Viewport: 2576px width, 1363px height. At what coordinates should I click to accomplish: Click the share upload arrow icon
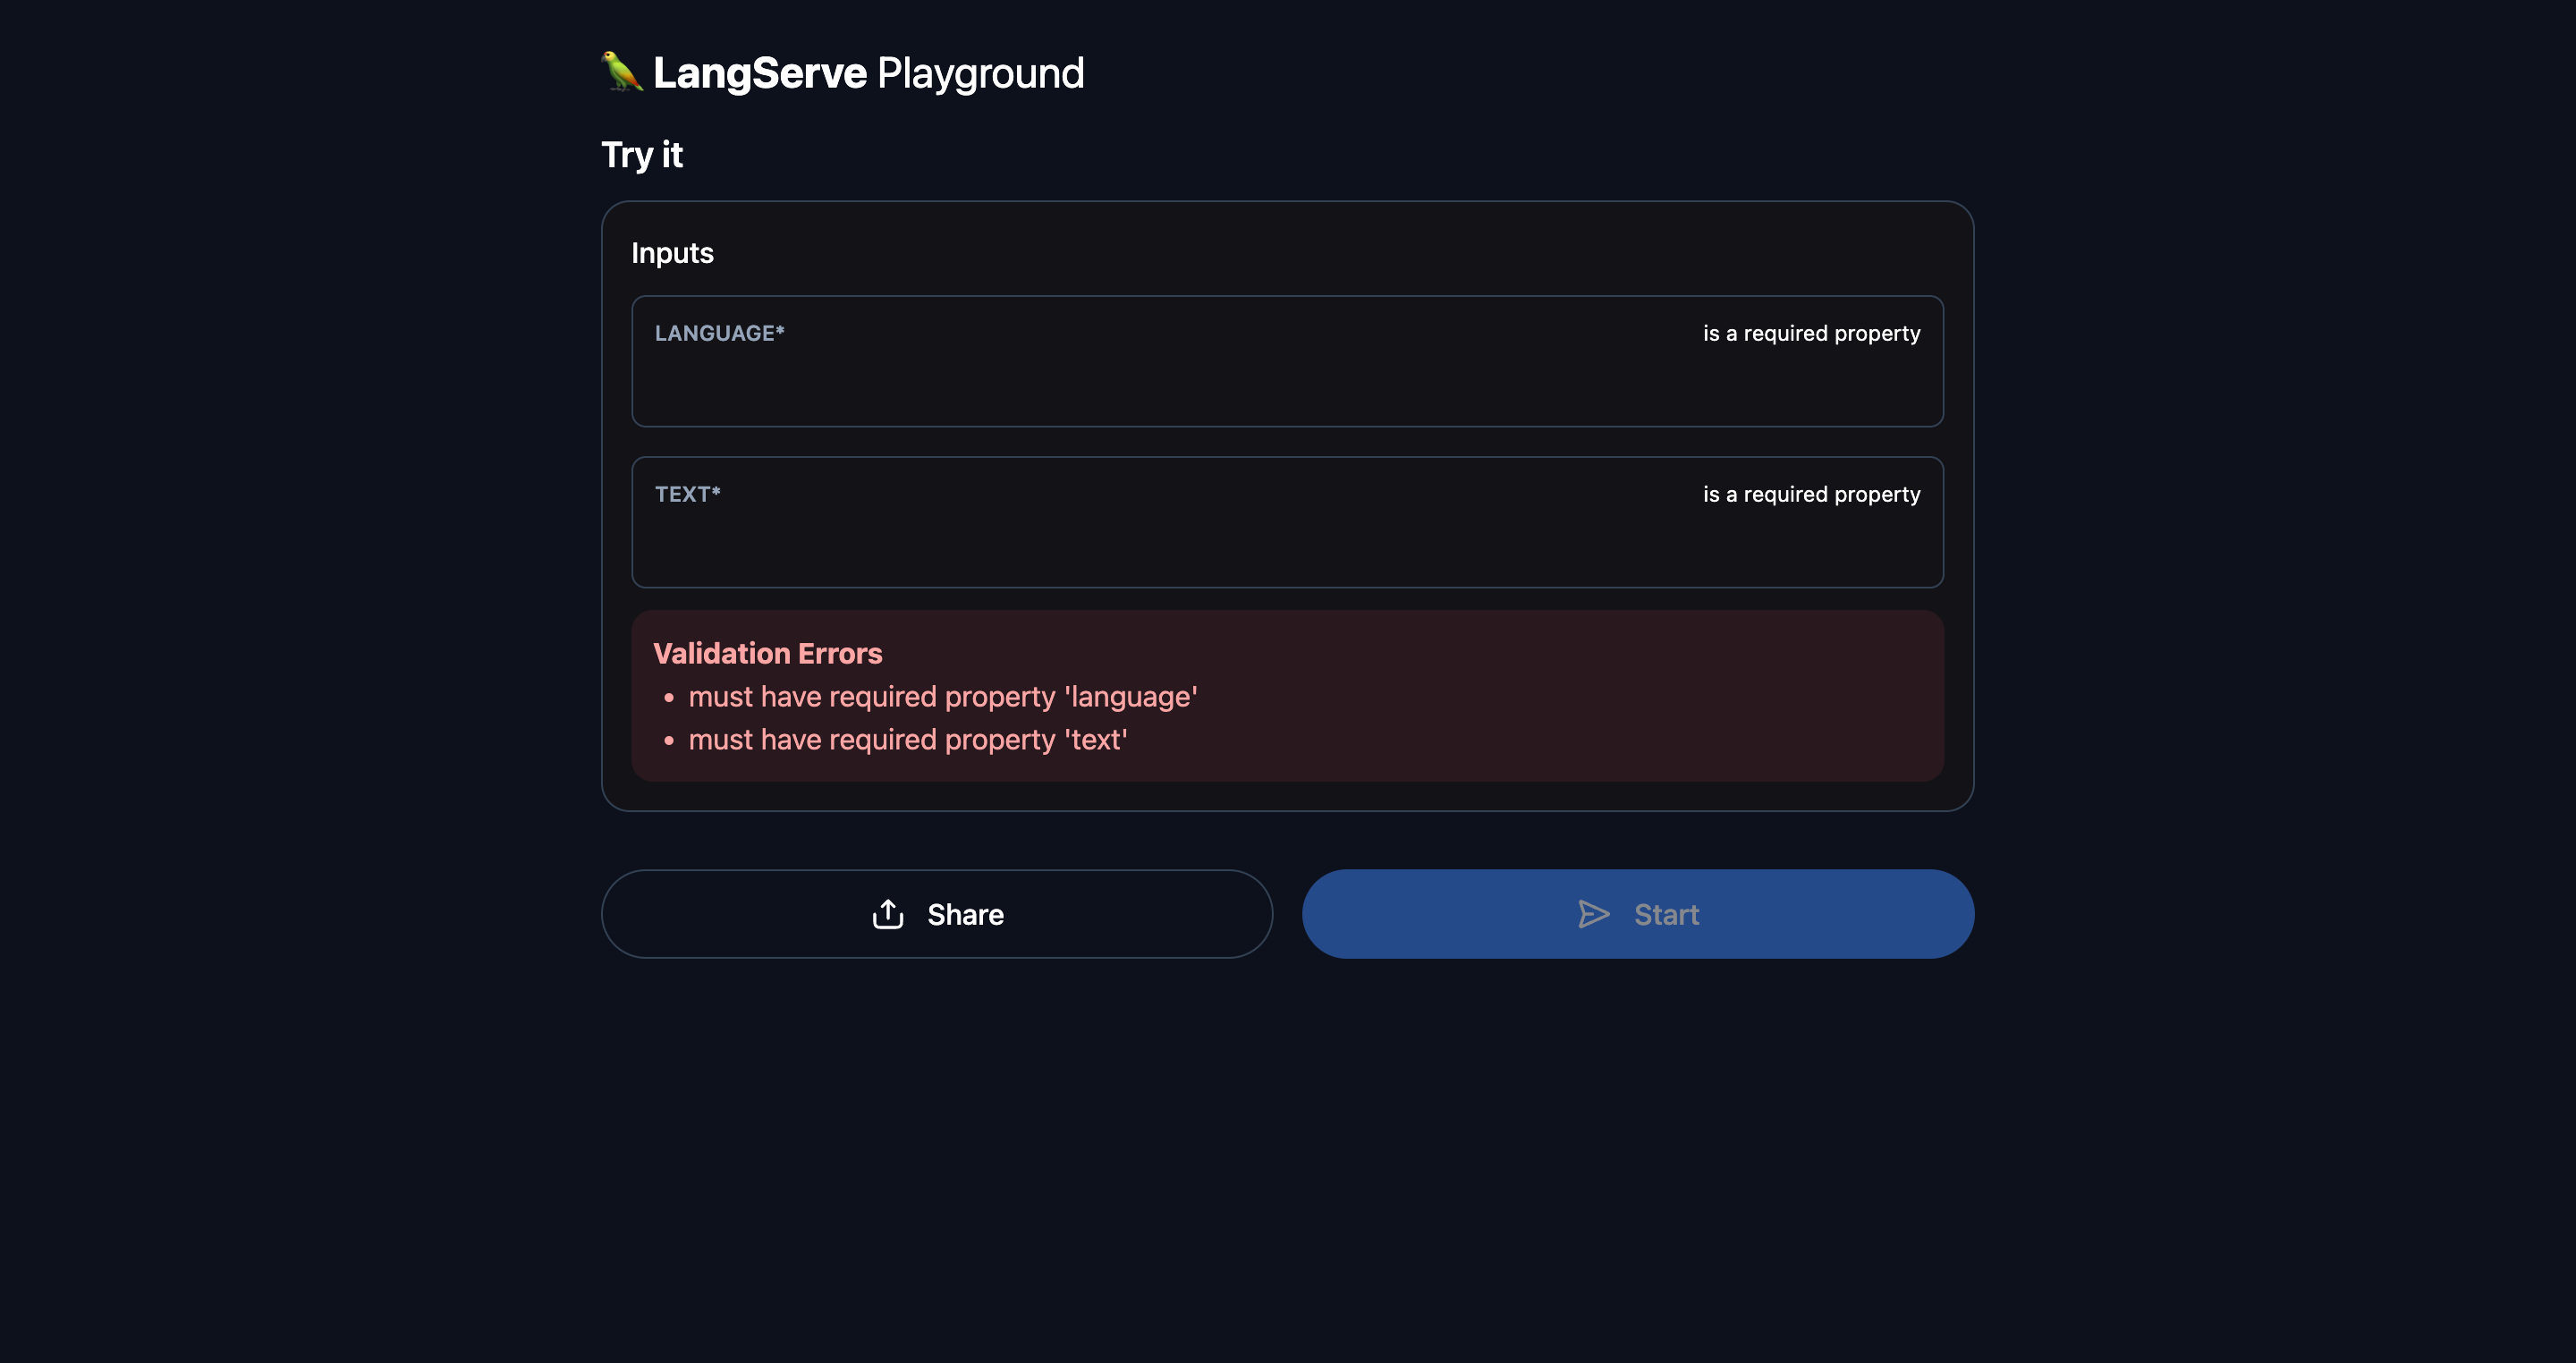[x=888, y=914]
